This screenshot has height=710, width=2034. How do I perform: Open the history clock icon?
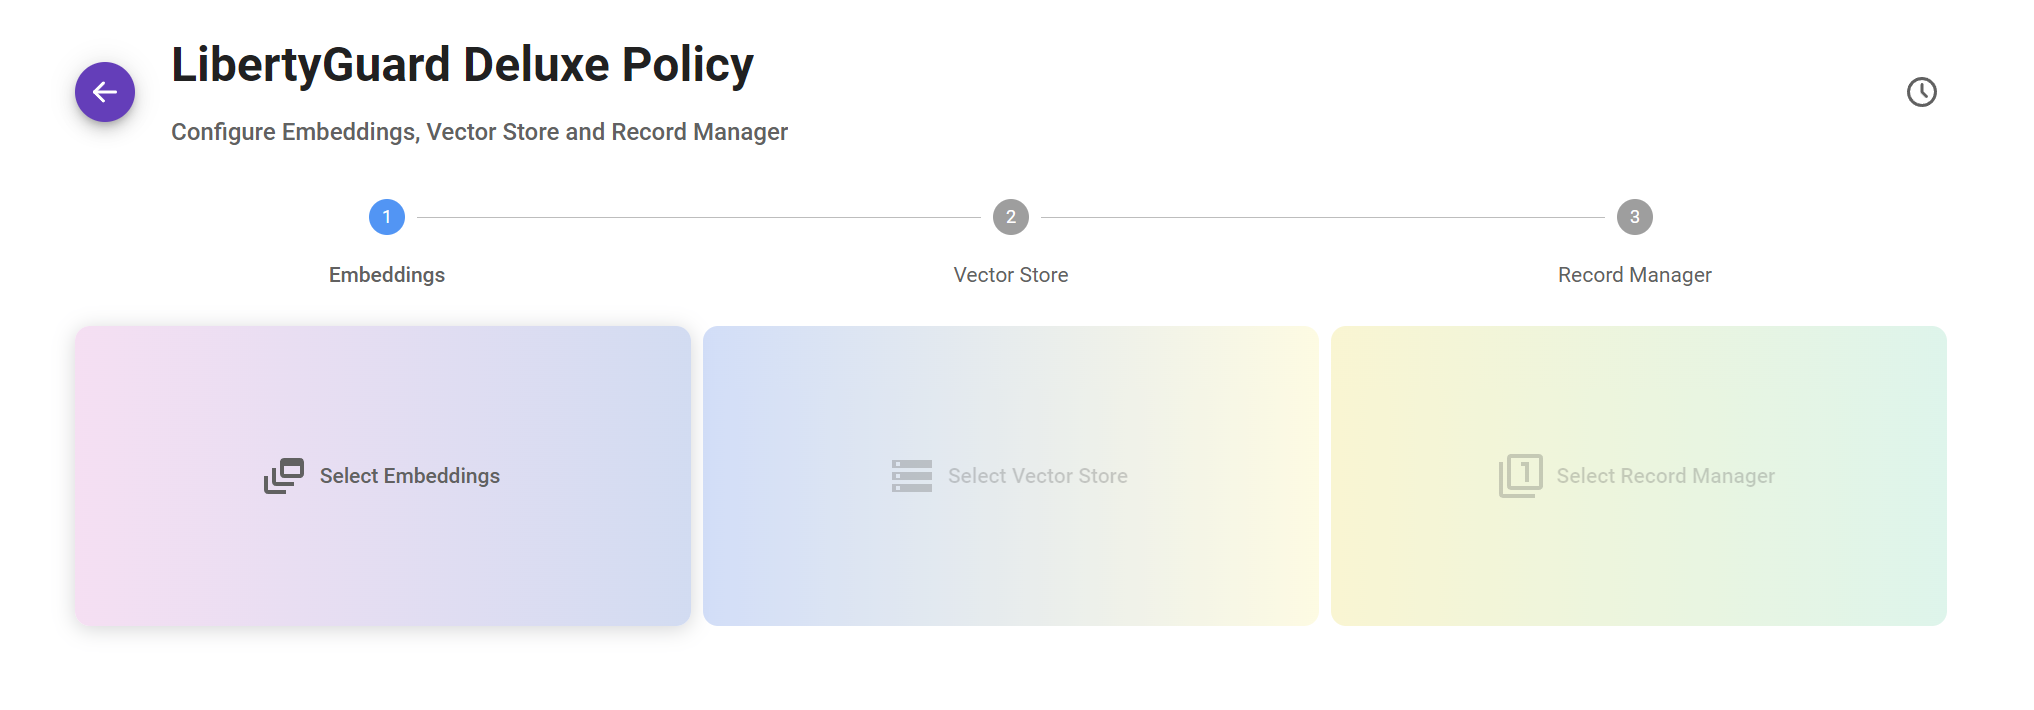[x=1921, y=92]
